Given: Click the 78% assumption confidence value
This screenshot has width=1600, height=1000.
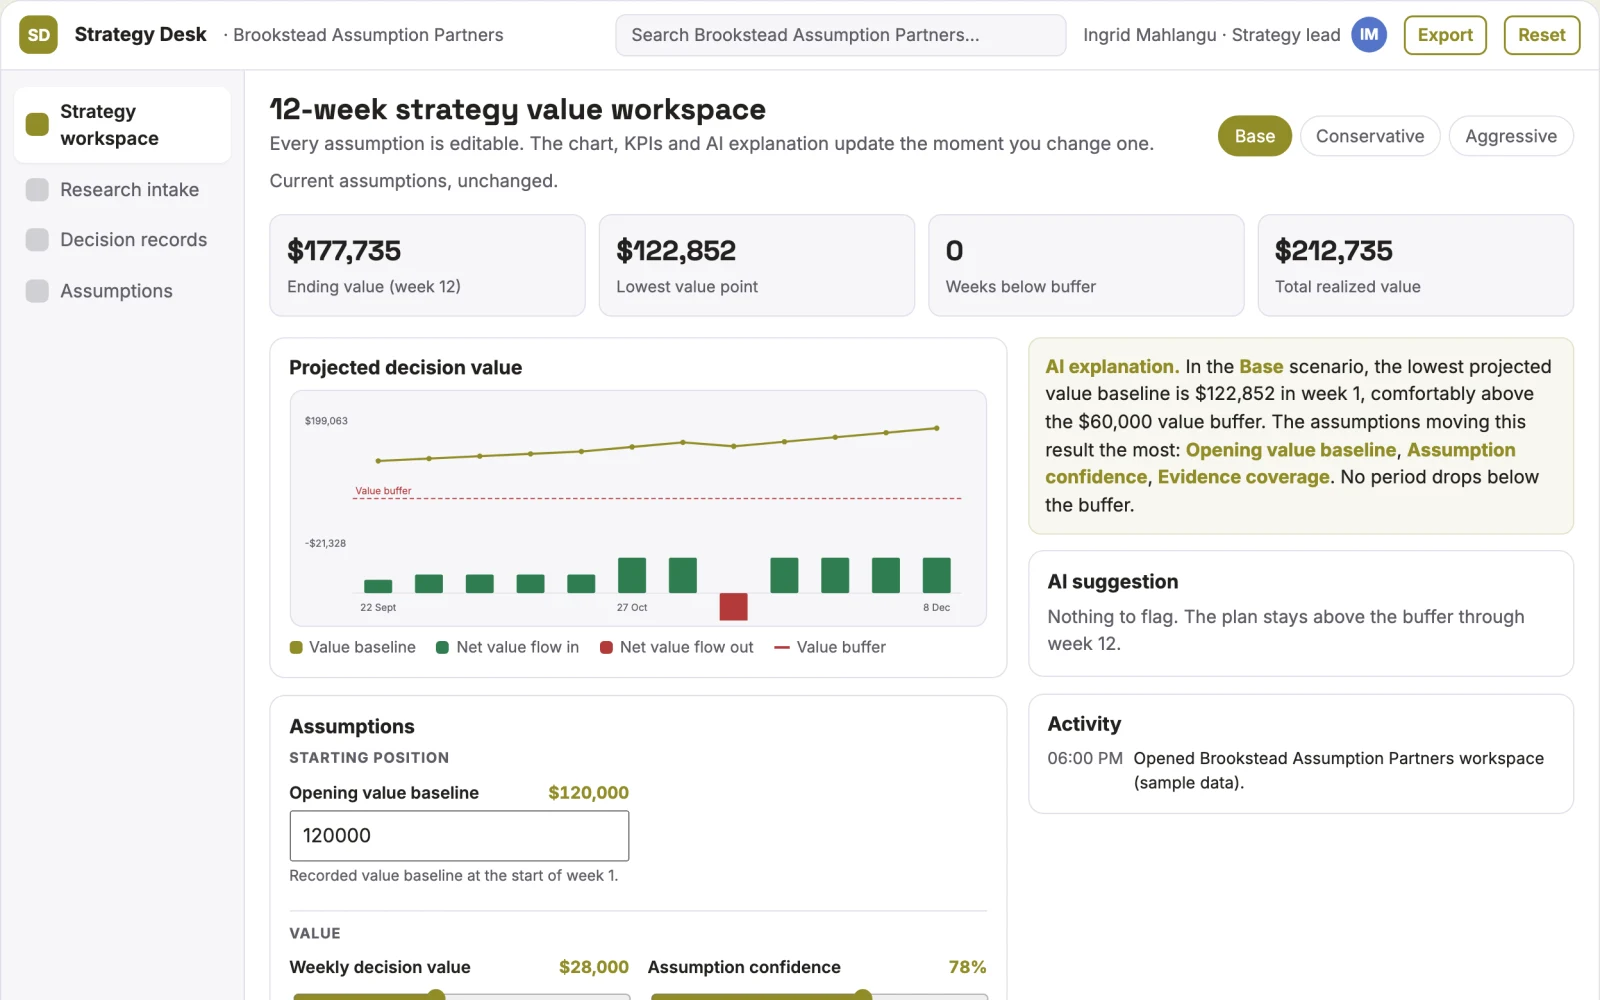Looking at the screenshot, I should tap(967, 967).
